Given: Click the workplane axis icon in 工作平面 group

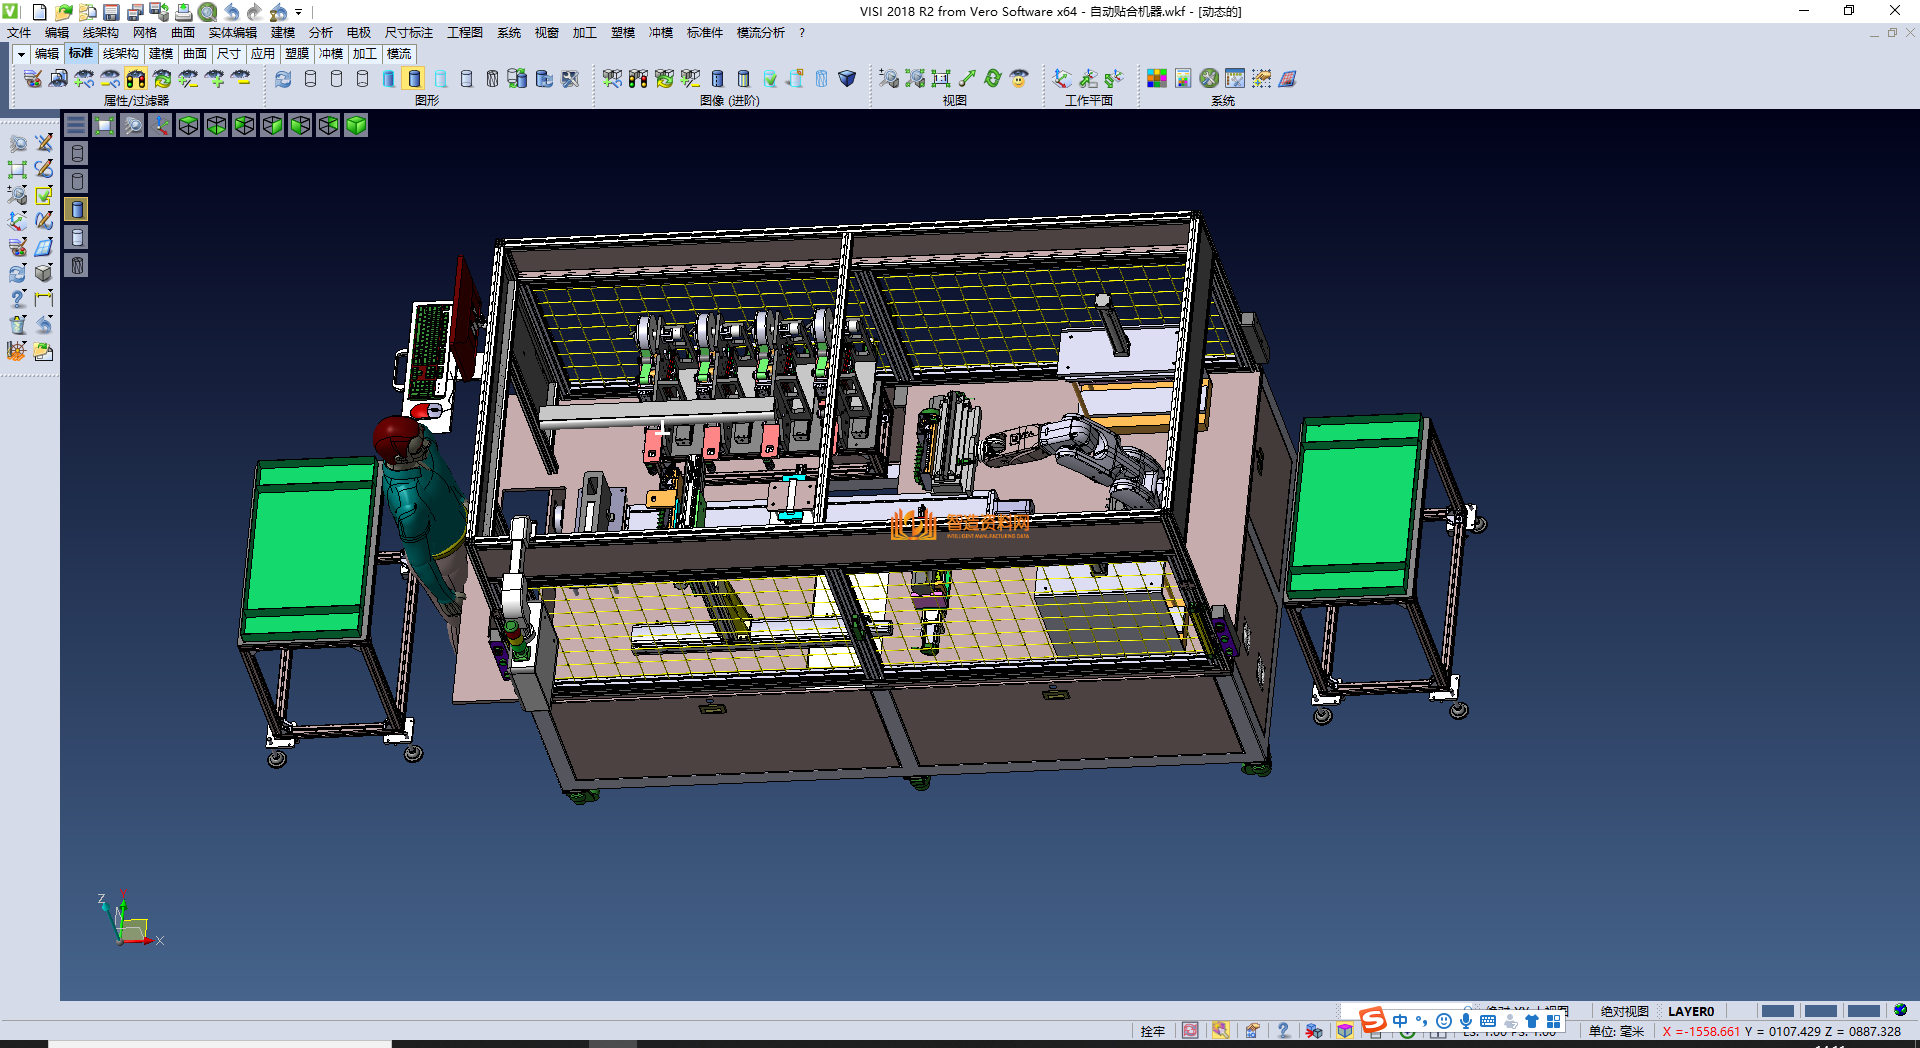Looking at the screenshot, I should 1062,79.
